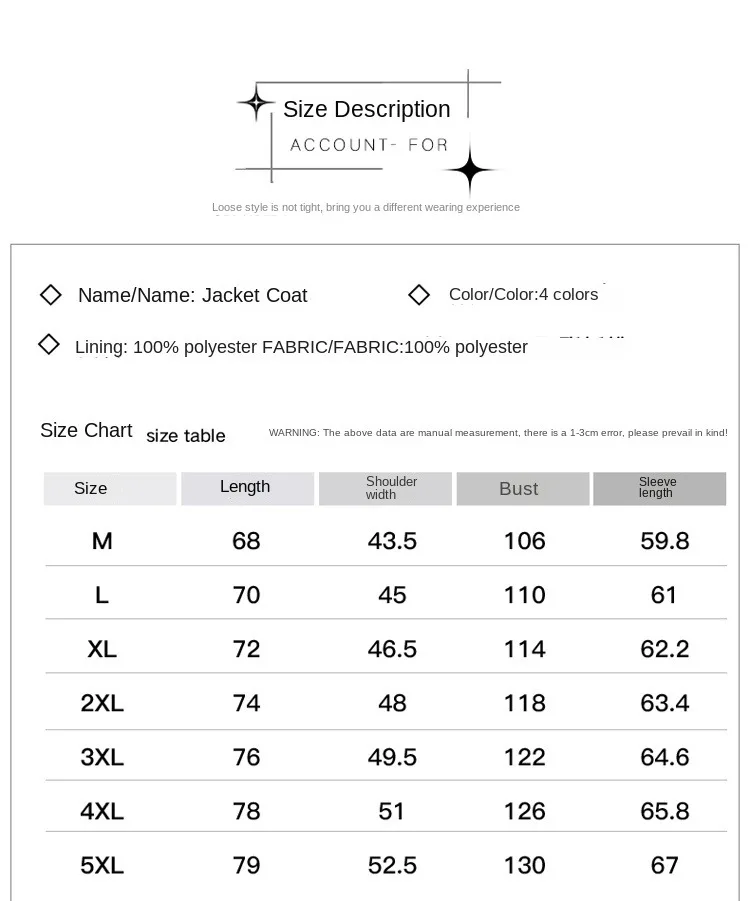Viewport: 750px width, 901px height.
Task: Select the Size column header
Action: [x=110, y=488]
